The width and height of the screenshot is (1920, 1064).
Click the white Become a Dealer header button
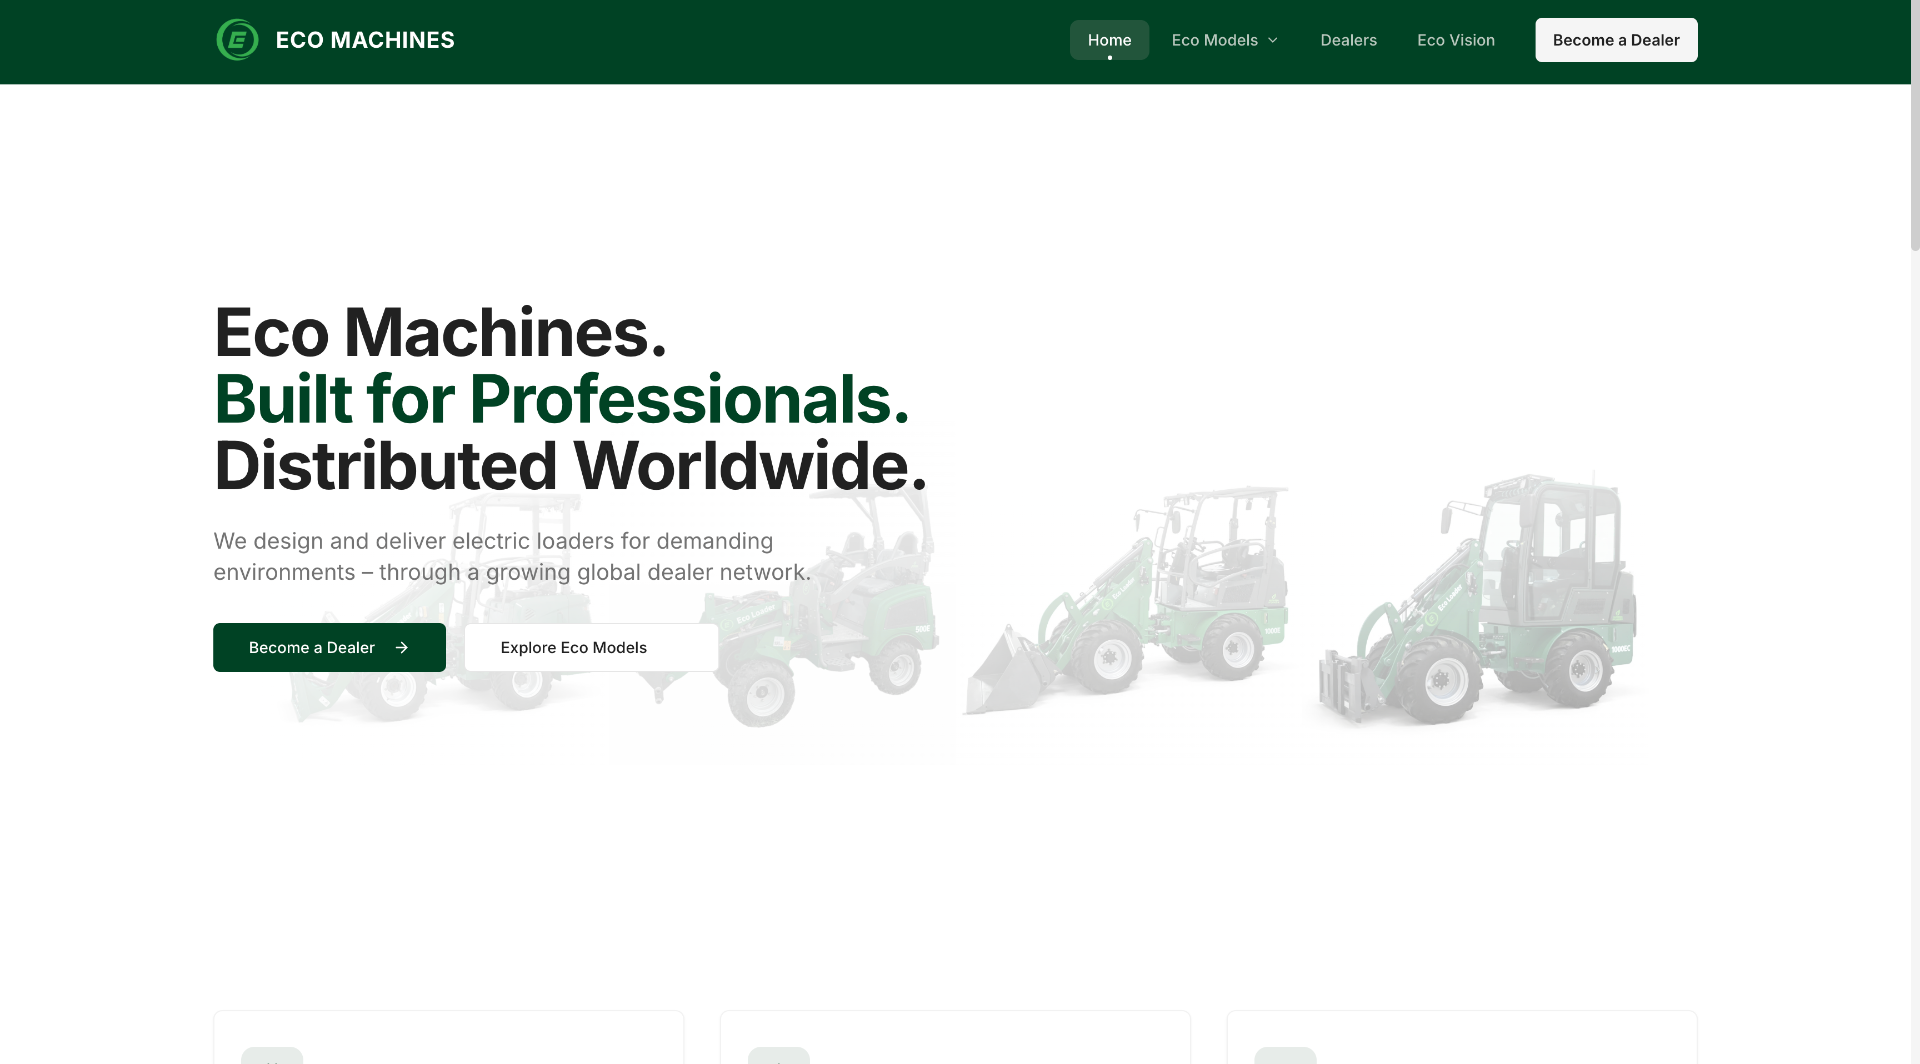(x=1616, y=40)
